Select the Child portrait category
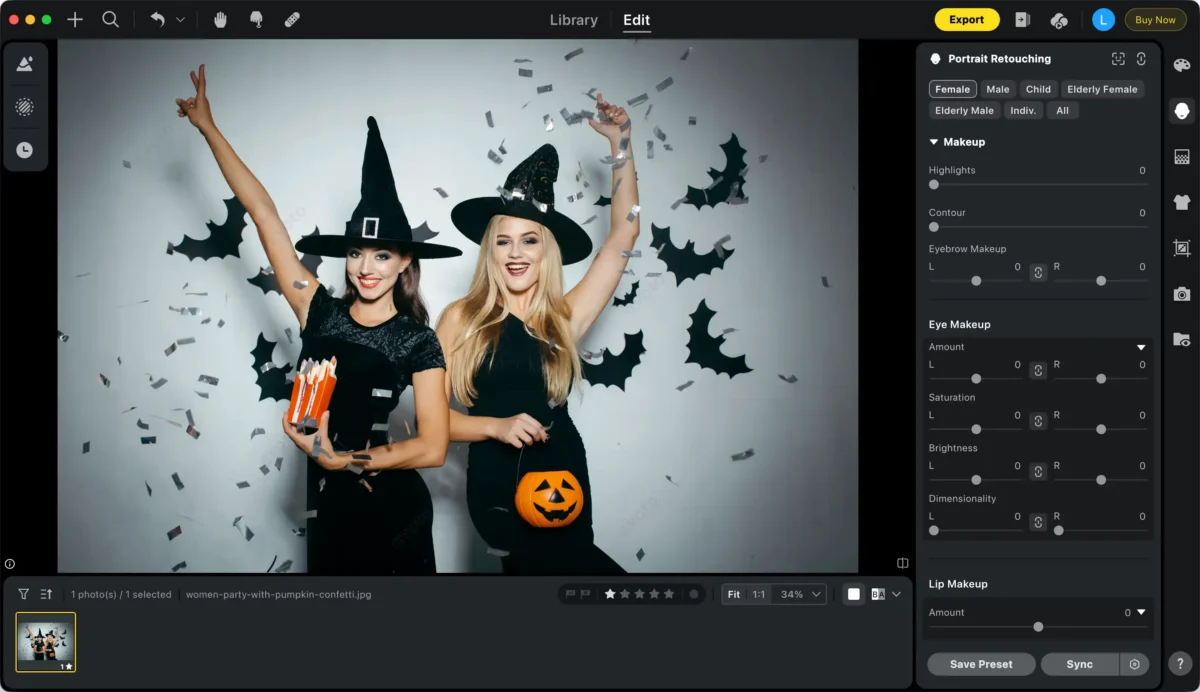 [x=1038, y=89]
